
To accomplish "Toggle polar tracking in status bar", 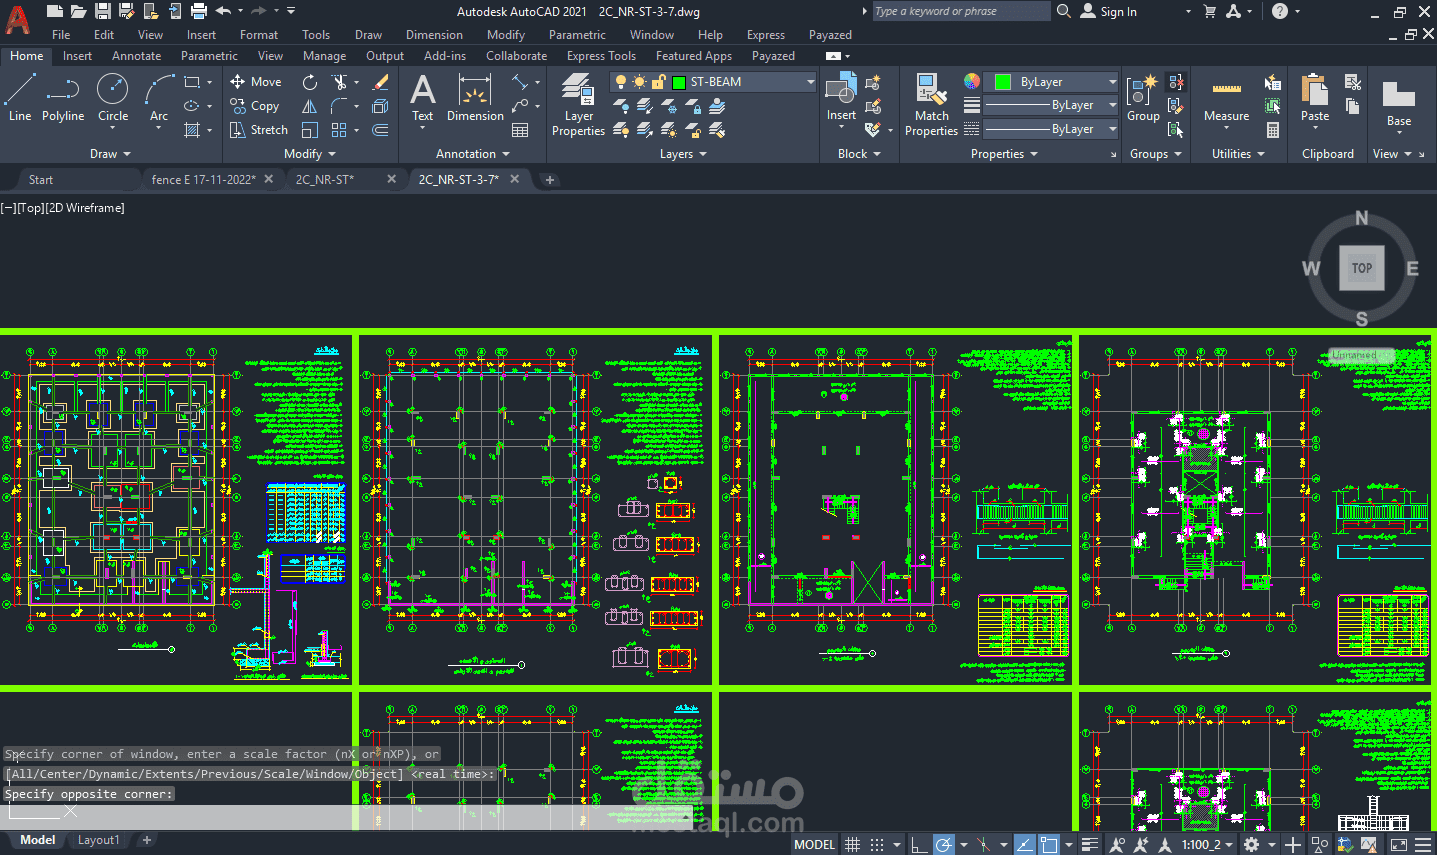I will pos(943,845).
